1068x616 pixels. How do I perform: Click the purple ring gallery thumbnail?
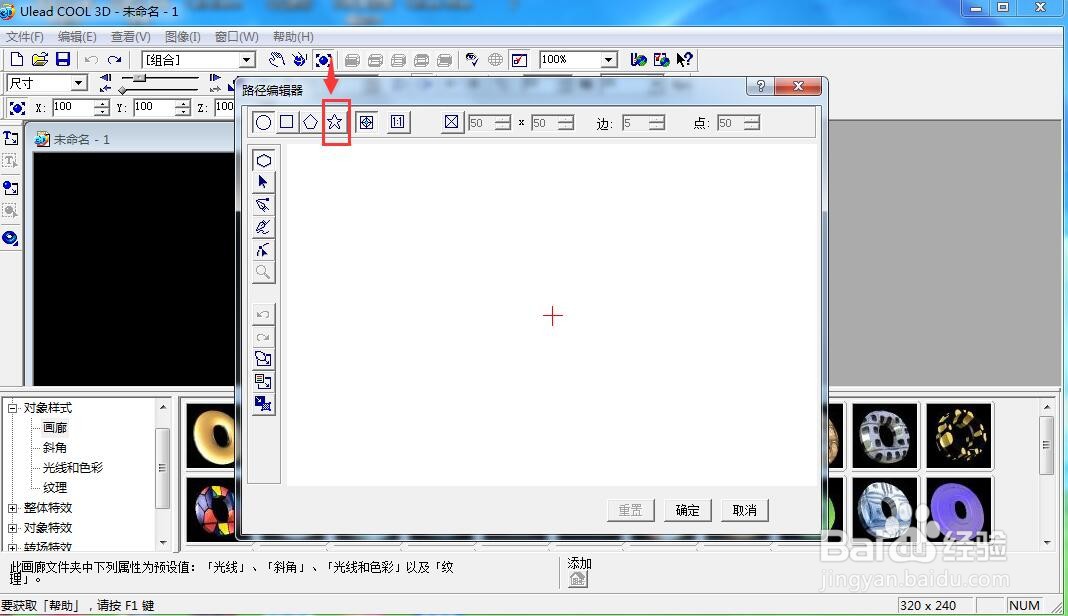tap(959, 509)
